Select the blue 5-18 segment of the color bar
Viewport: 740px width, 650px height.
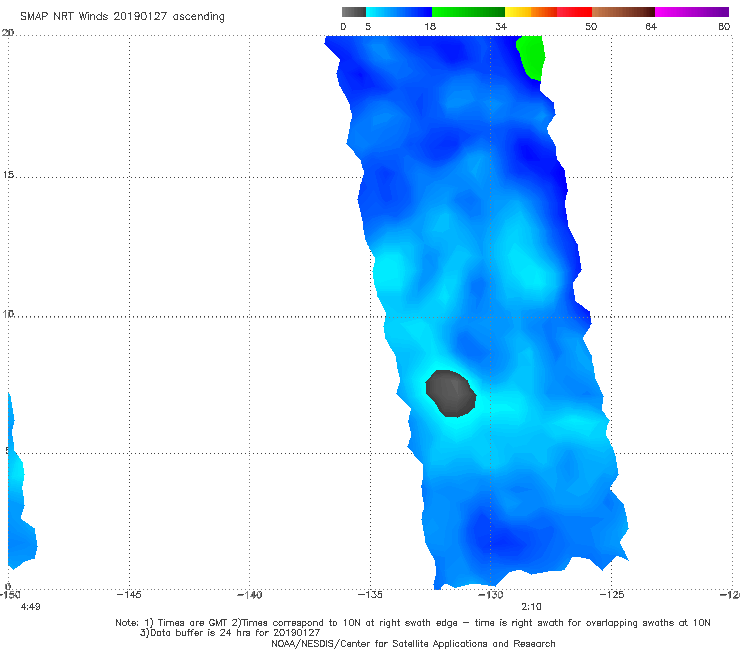399,12
